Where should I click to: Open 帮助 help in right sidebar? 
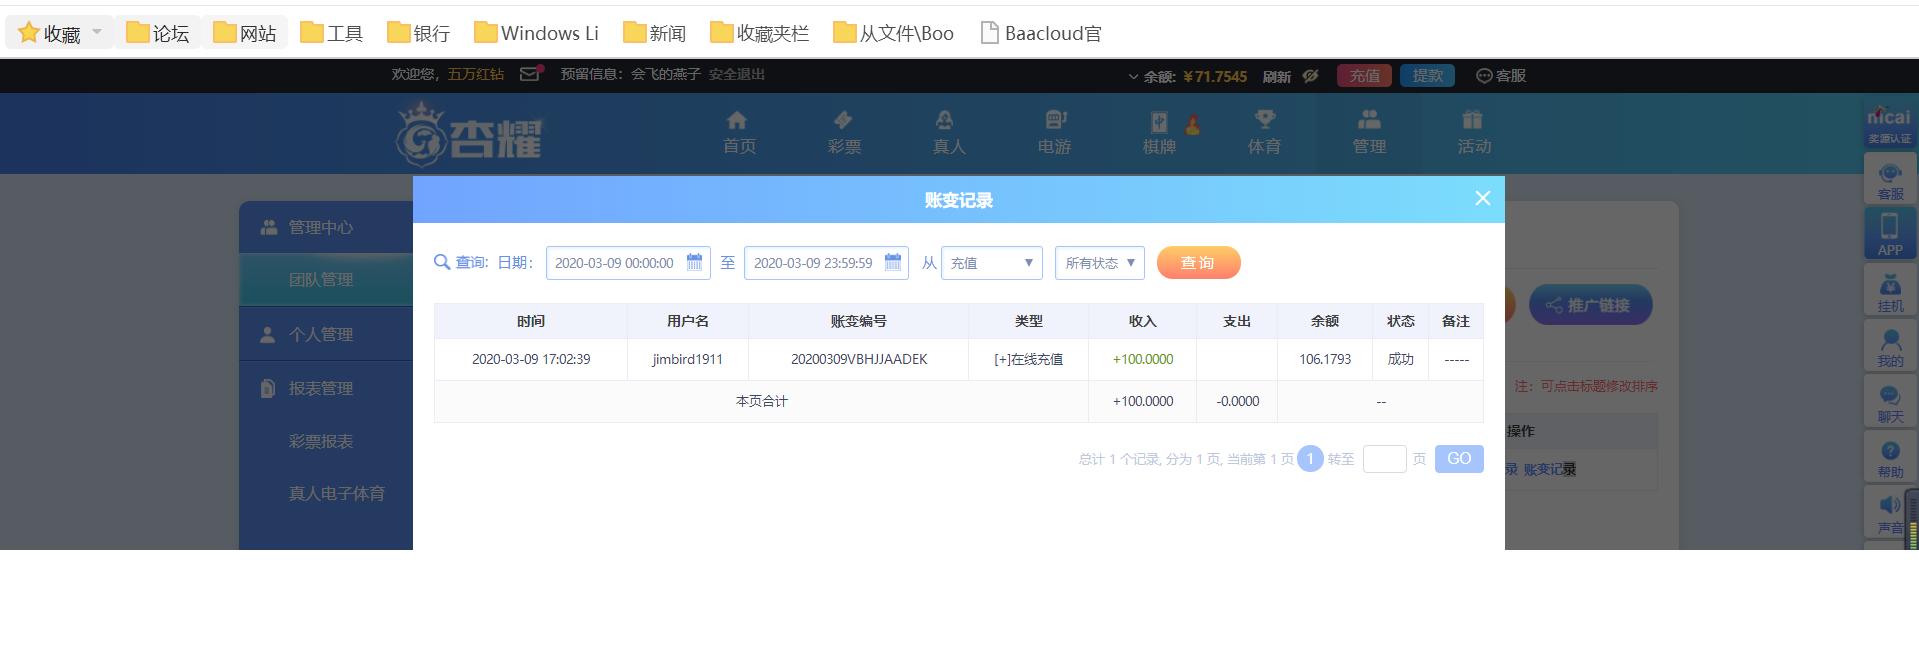click(x=1890, y=457)
